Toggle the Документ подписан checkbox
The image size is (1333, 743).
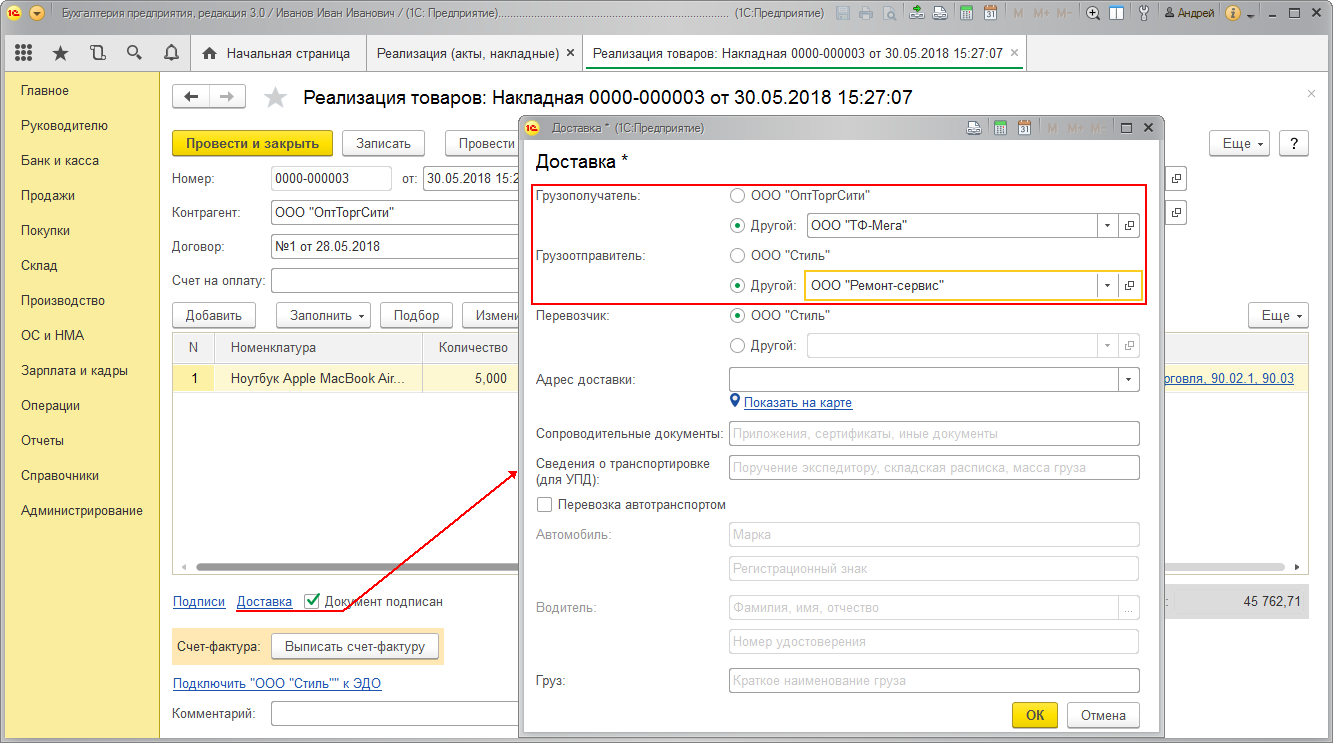(312, 601)
